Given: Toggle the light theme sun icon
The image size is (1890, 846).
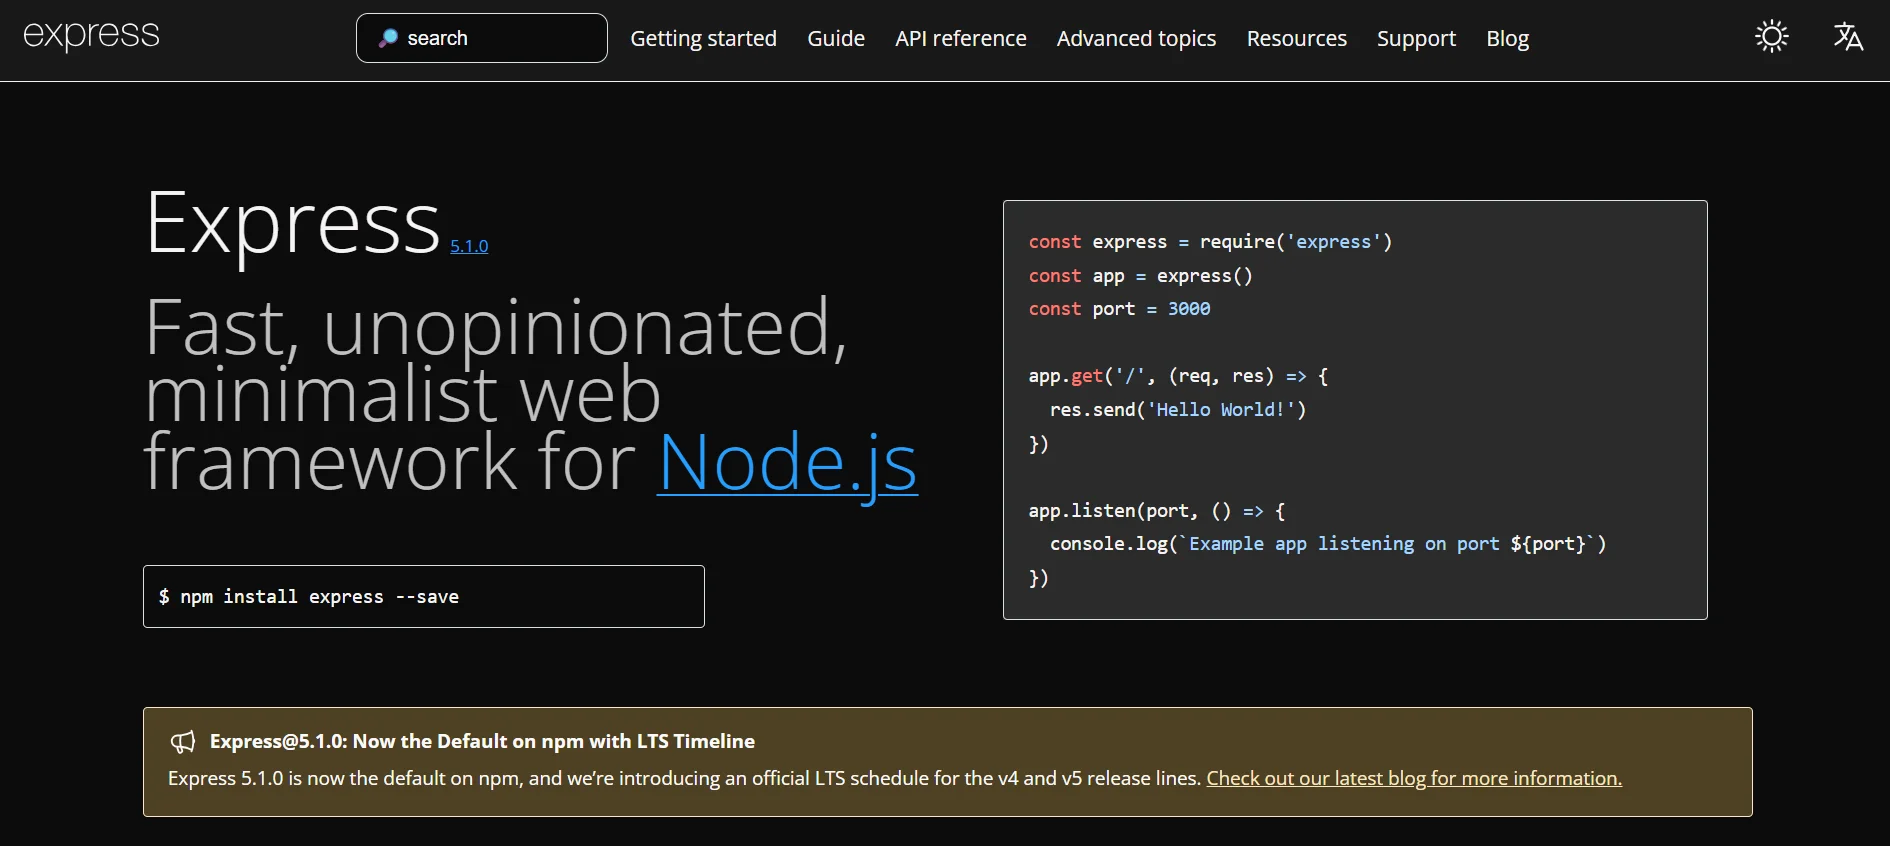Looking at the screenshot, I should (x=1771, y=37).
